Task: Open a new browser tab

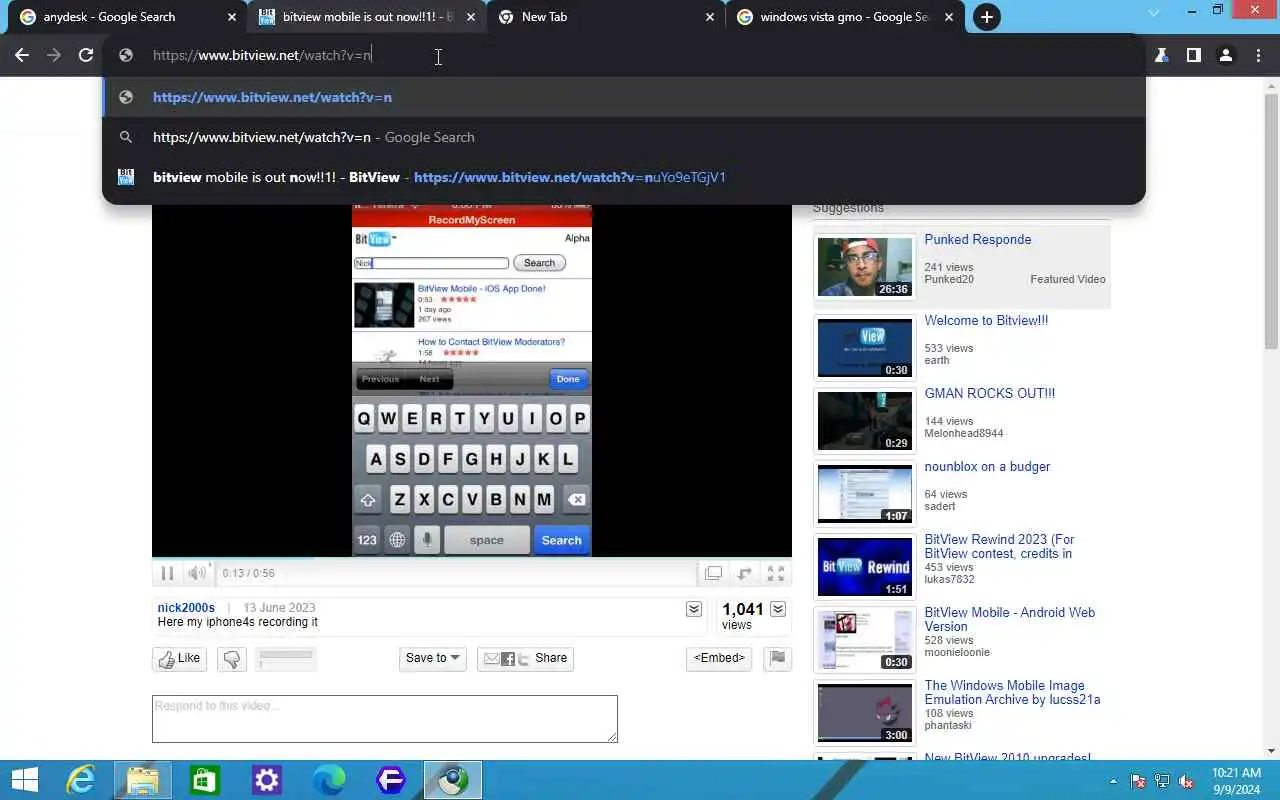Action: [986, 17]
